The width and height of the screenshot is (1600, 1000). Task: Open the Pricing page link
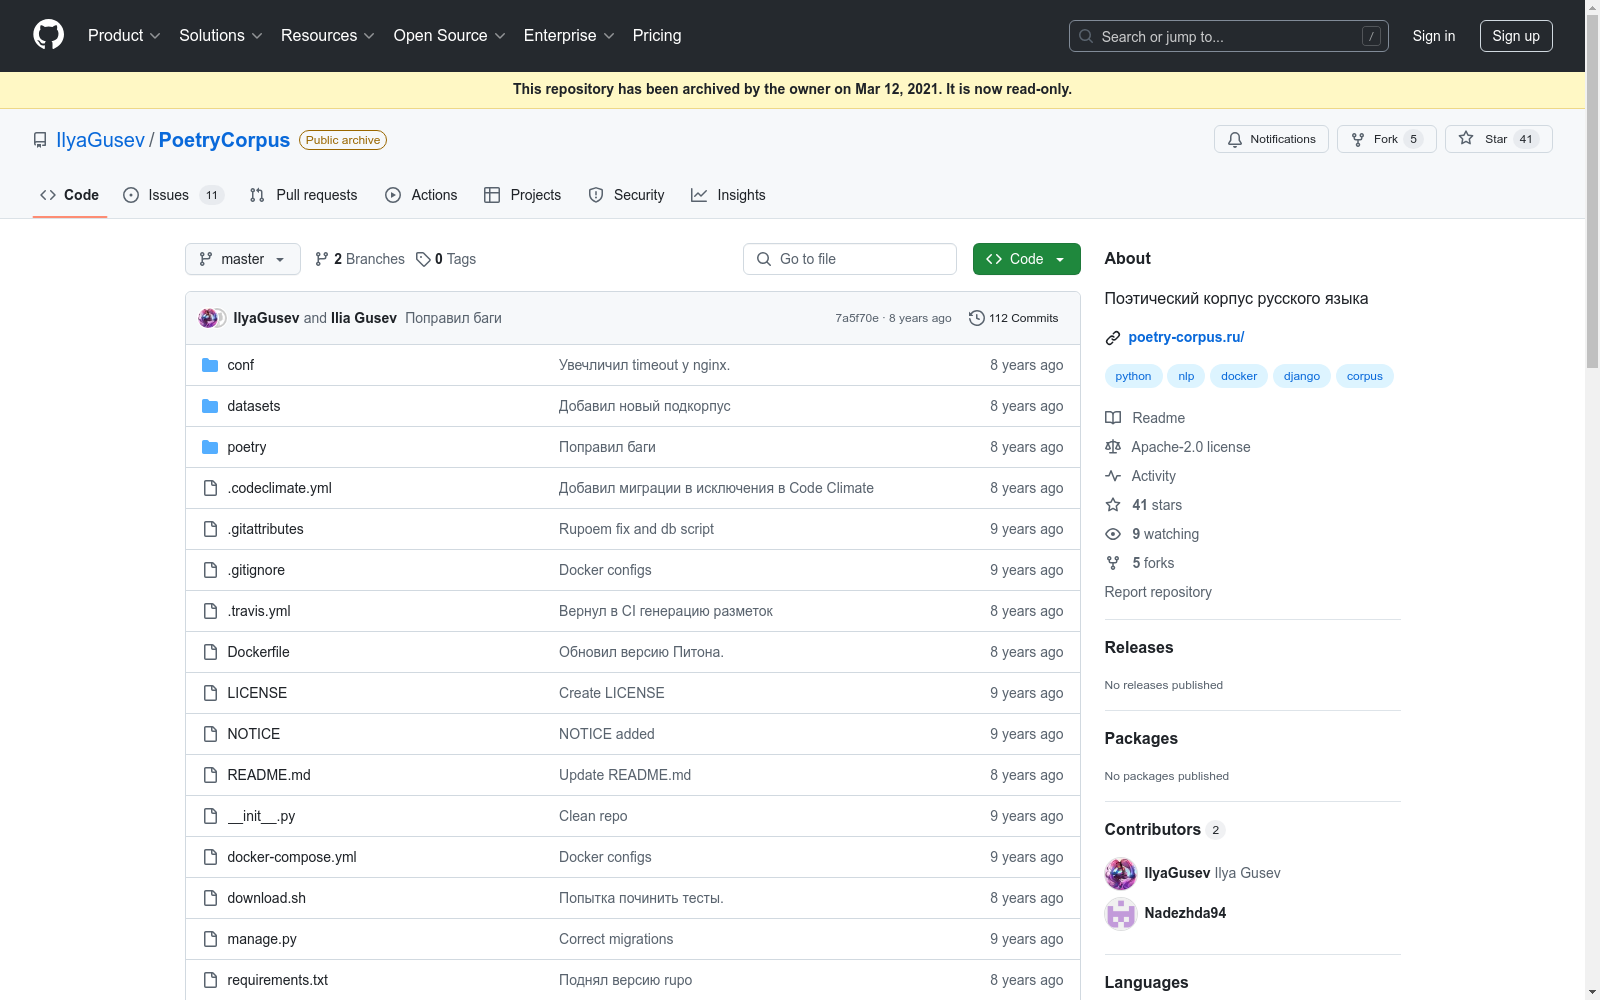(x=657, y=36)
